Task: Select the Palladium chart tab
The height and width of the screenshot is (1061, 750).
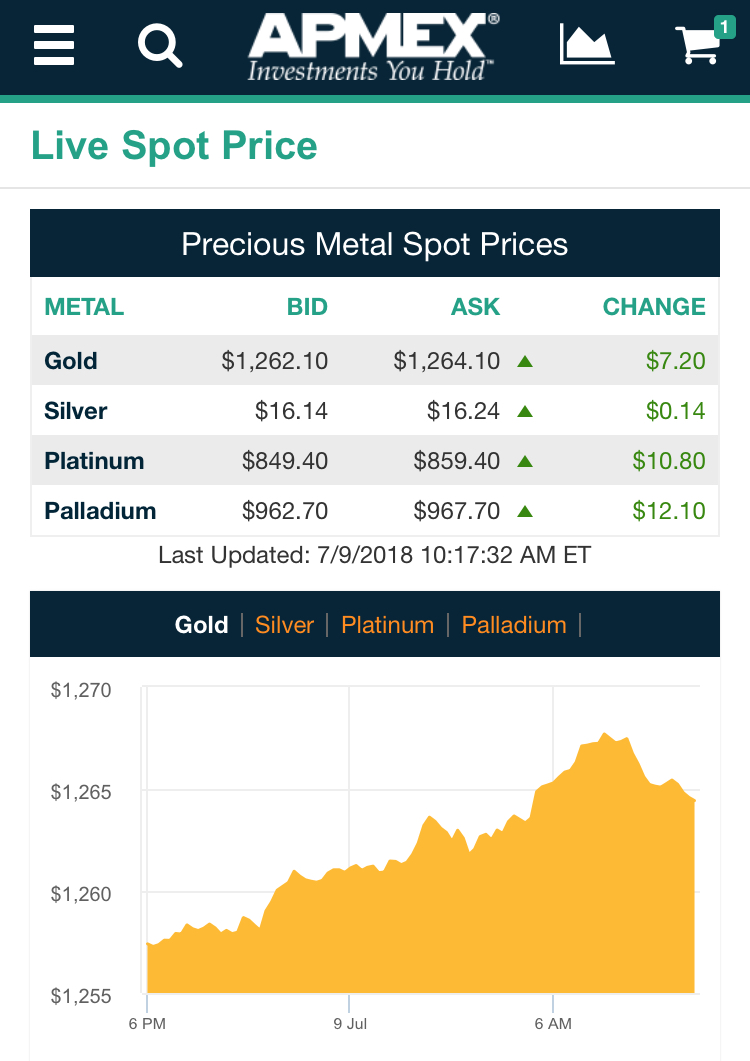Action: coord(514,625)
